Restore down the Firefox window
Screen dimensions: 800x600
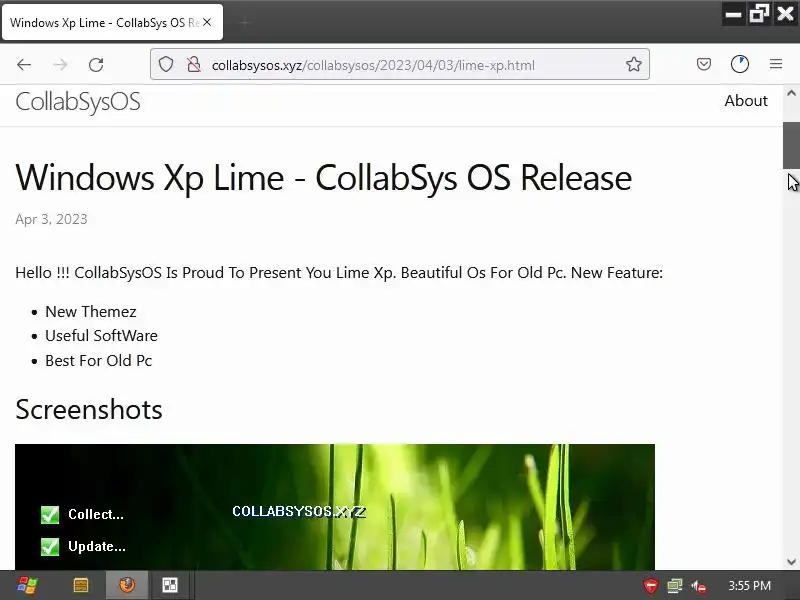tap(759, 14)
